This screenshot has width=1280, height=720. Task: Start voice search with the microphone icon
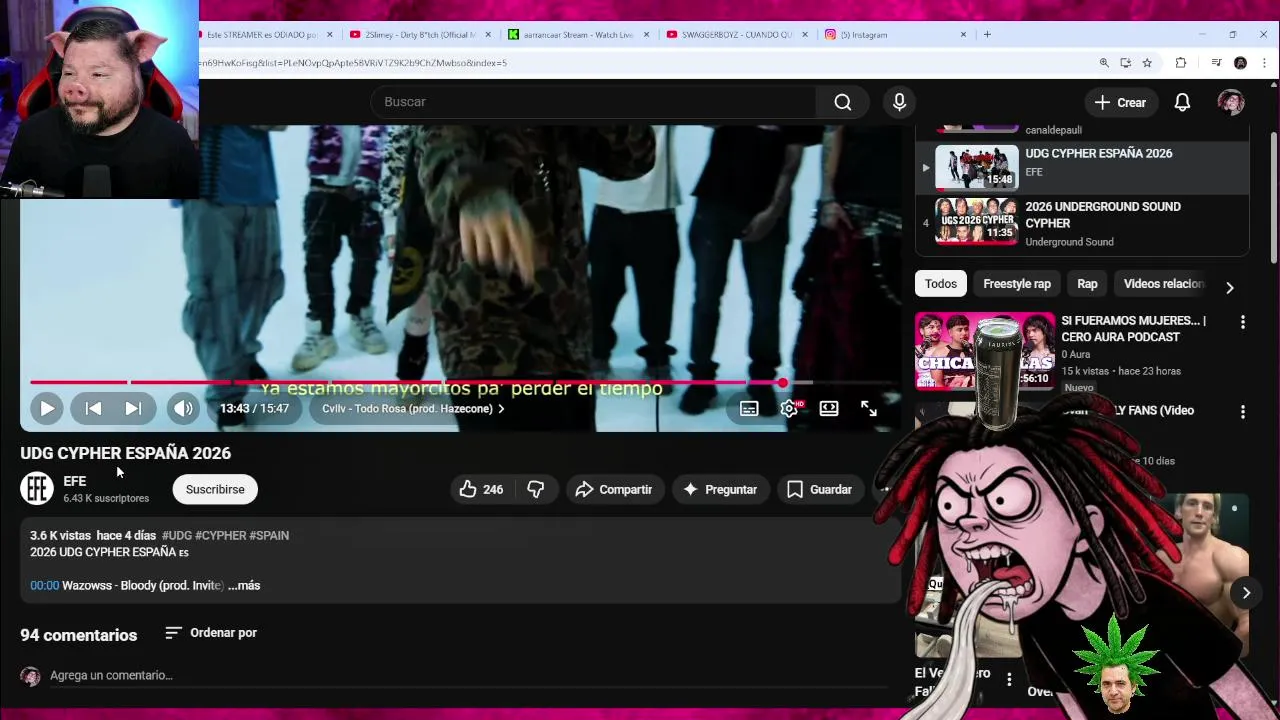899,102
